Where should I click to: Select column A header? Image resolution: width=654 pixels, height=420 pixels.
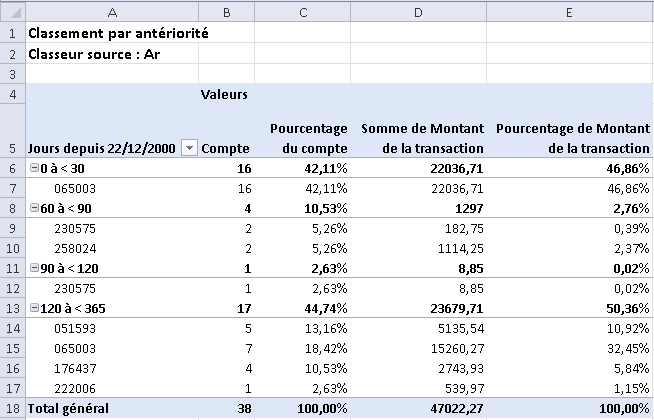pyautogui.click(x=112, y=12)
